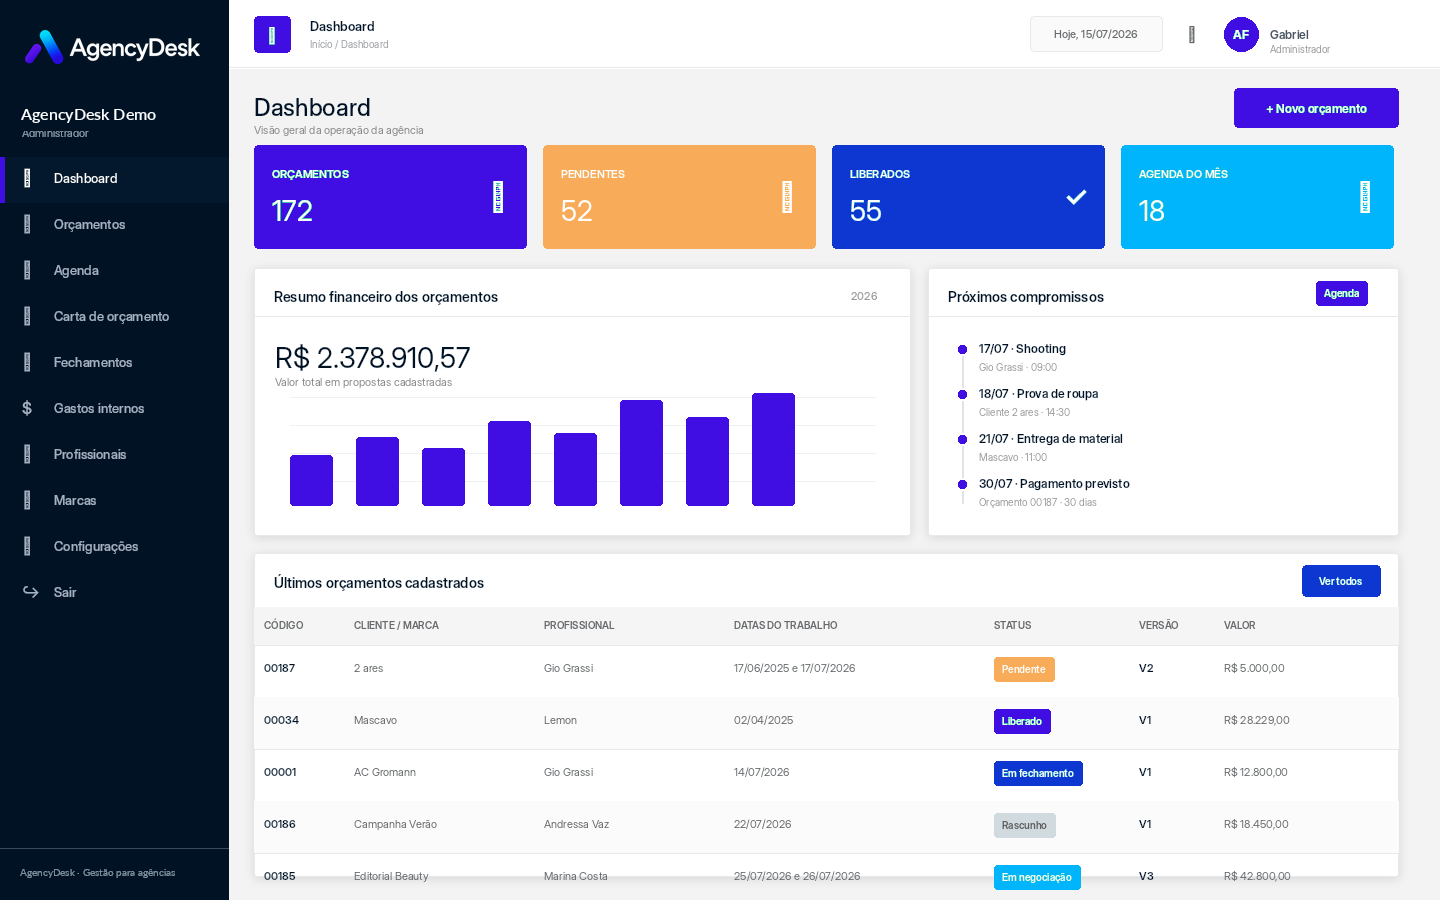Go to Agenda in the sidebar
1440x900 pixels.
click(115, 271)
